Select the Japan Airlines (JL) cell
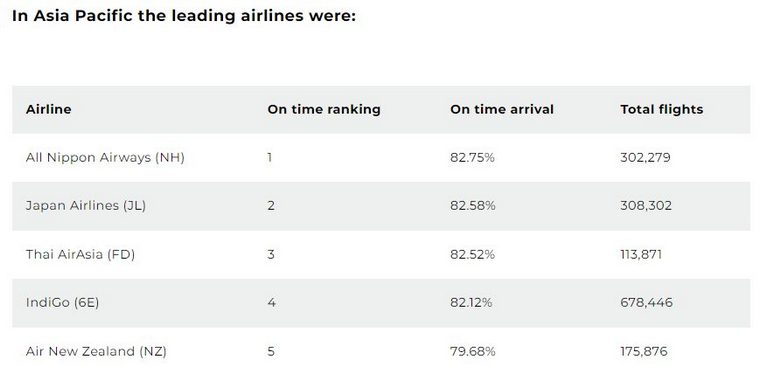Screen dimensions: 760x374 coord(86,206)
